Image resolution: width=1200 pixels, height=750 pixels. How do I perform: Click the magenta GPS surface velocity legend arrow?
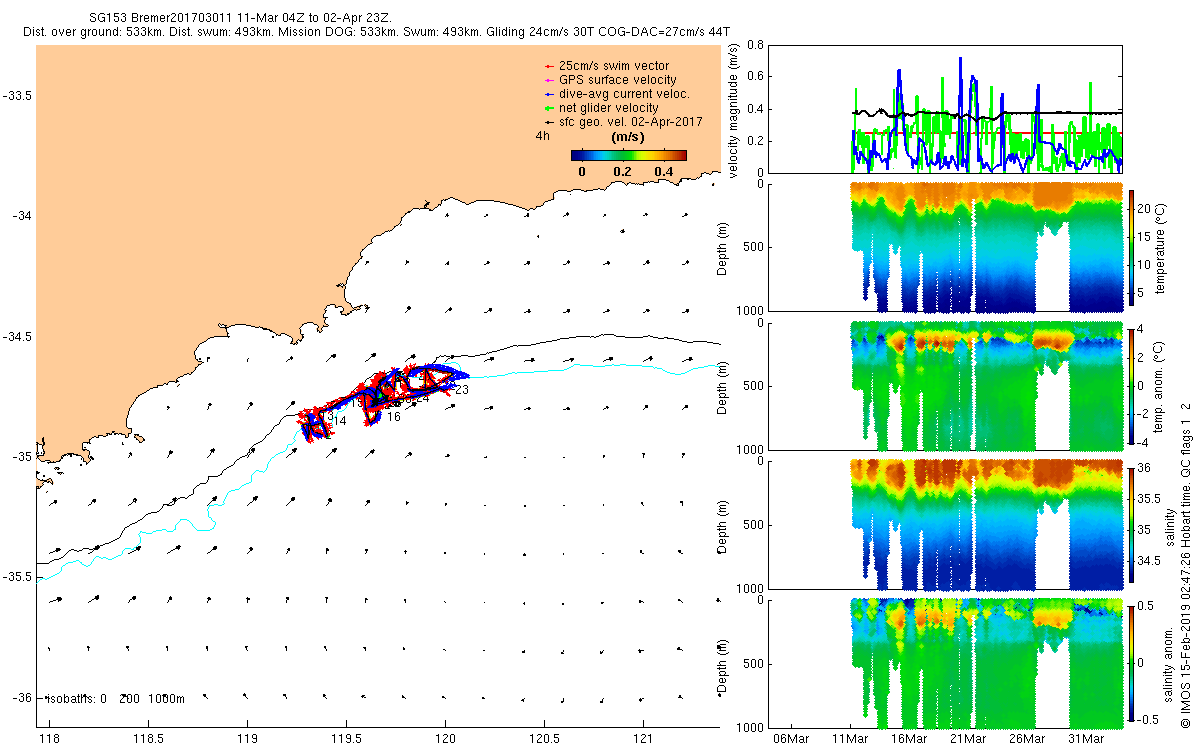tap(549, 80)
